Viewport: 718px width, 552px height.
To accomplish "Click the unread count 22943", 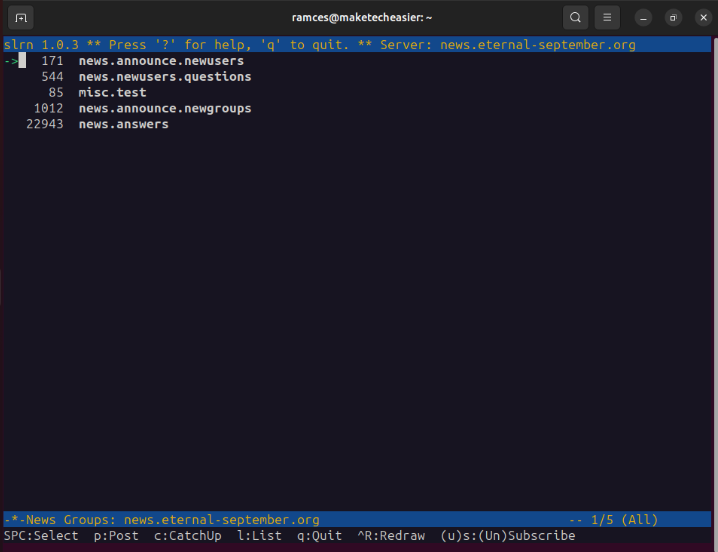I will click(x=45, y=124).
